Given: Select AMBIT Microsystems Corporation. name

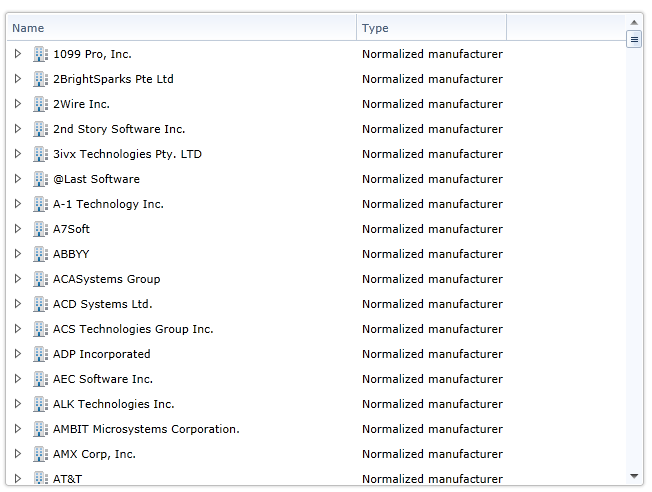Looking at the screenshot, I should click(146, 429).
